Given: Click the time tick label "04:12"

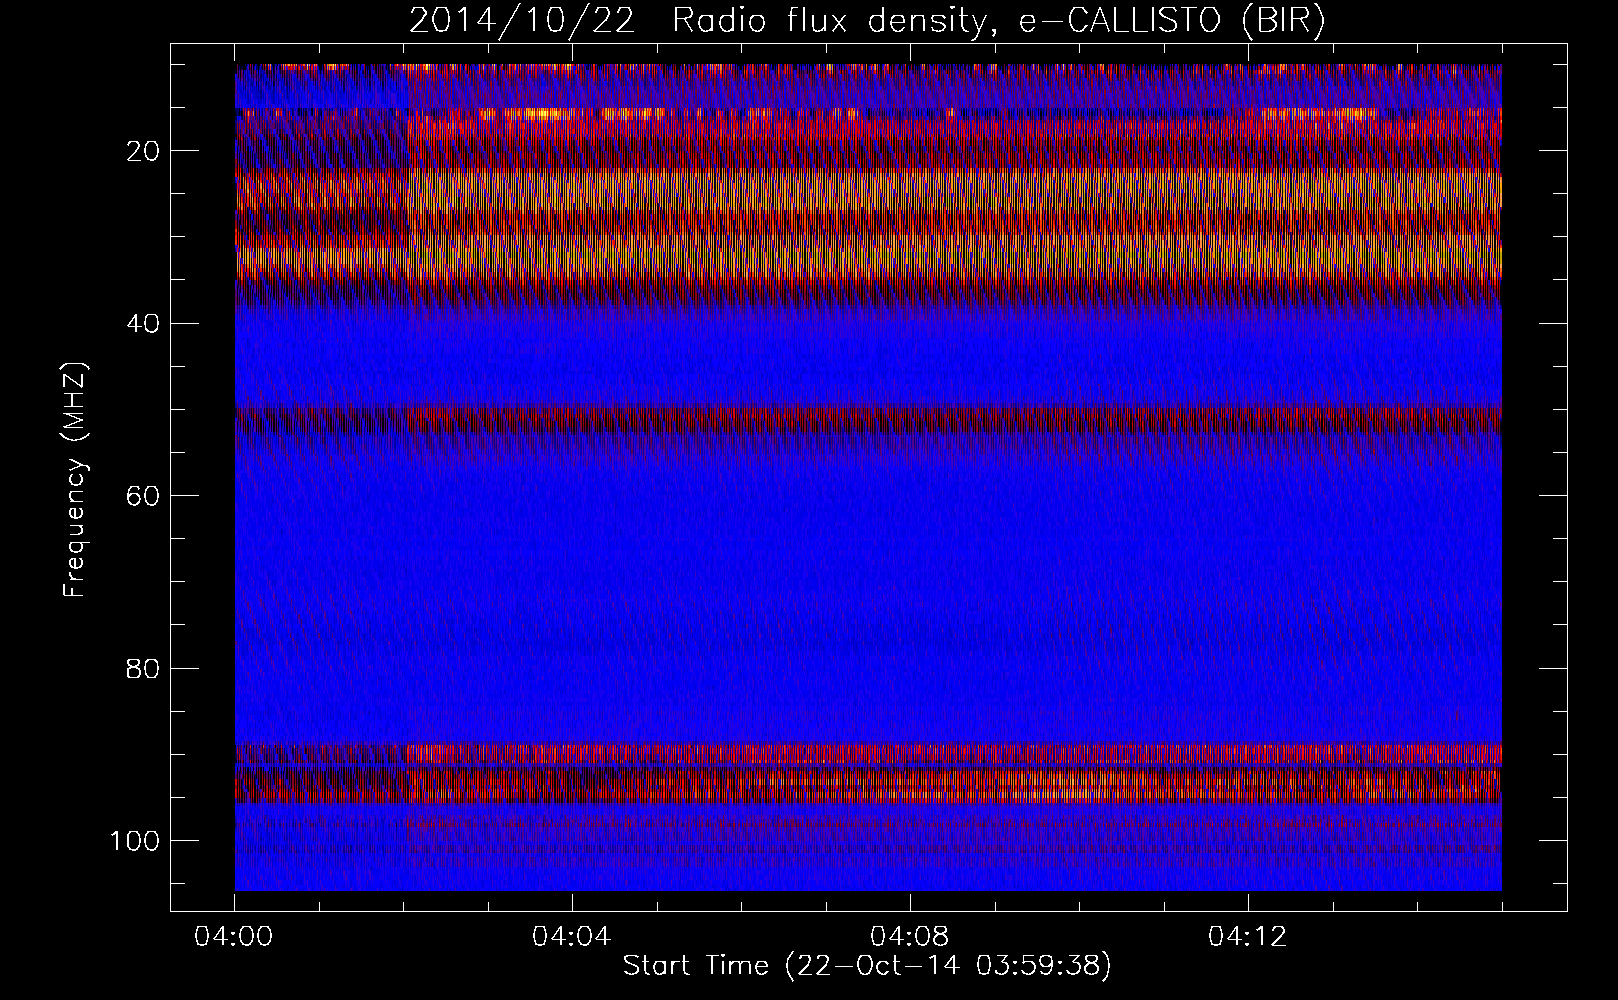Looking at the screenshot, I should (x=1248, y=937).
